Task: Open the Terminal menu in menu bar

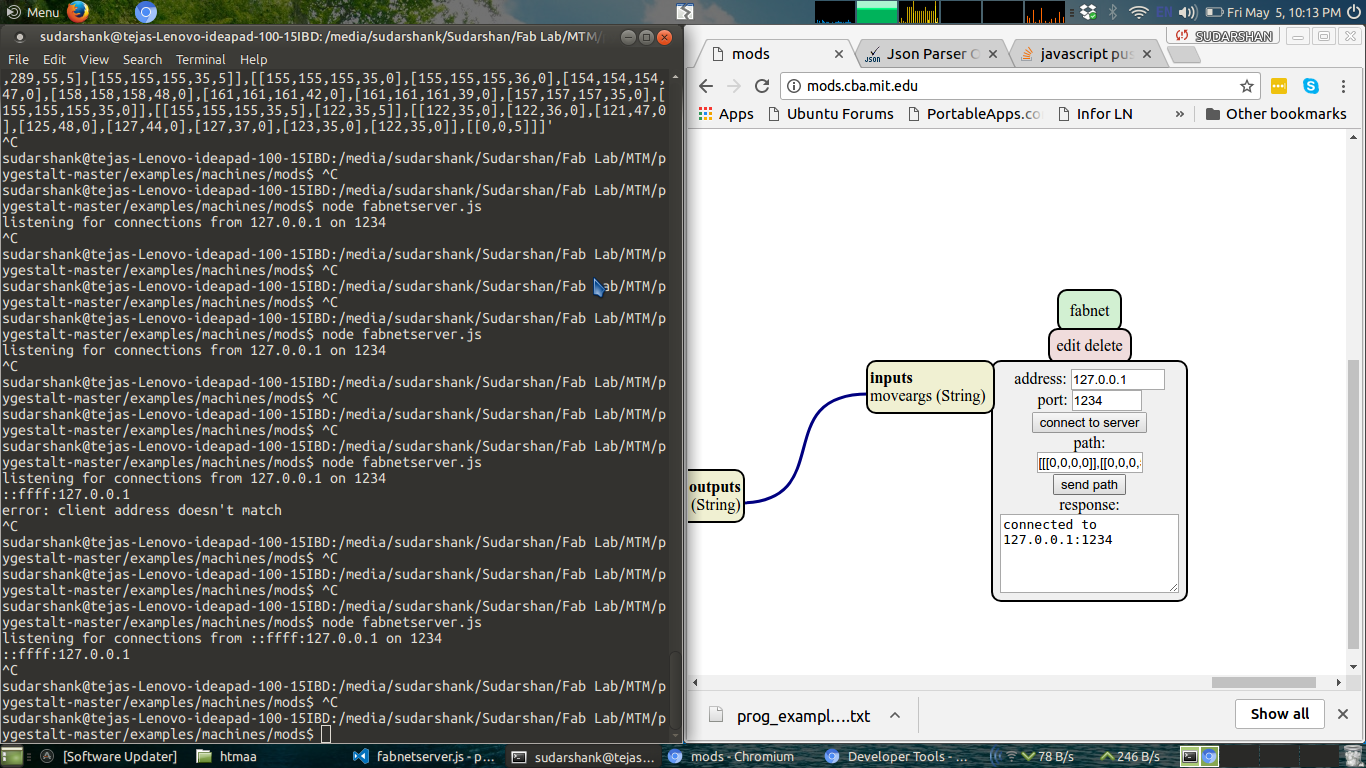Action: [x=201, y=60]
